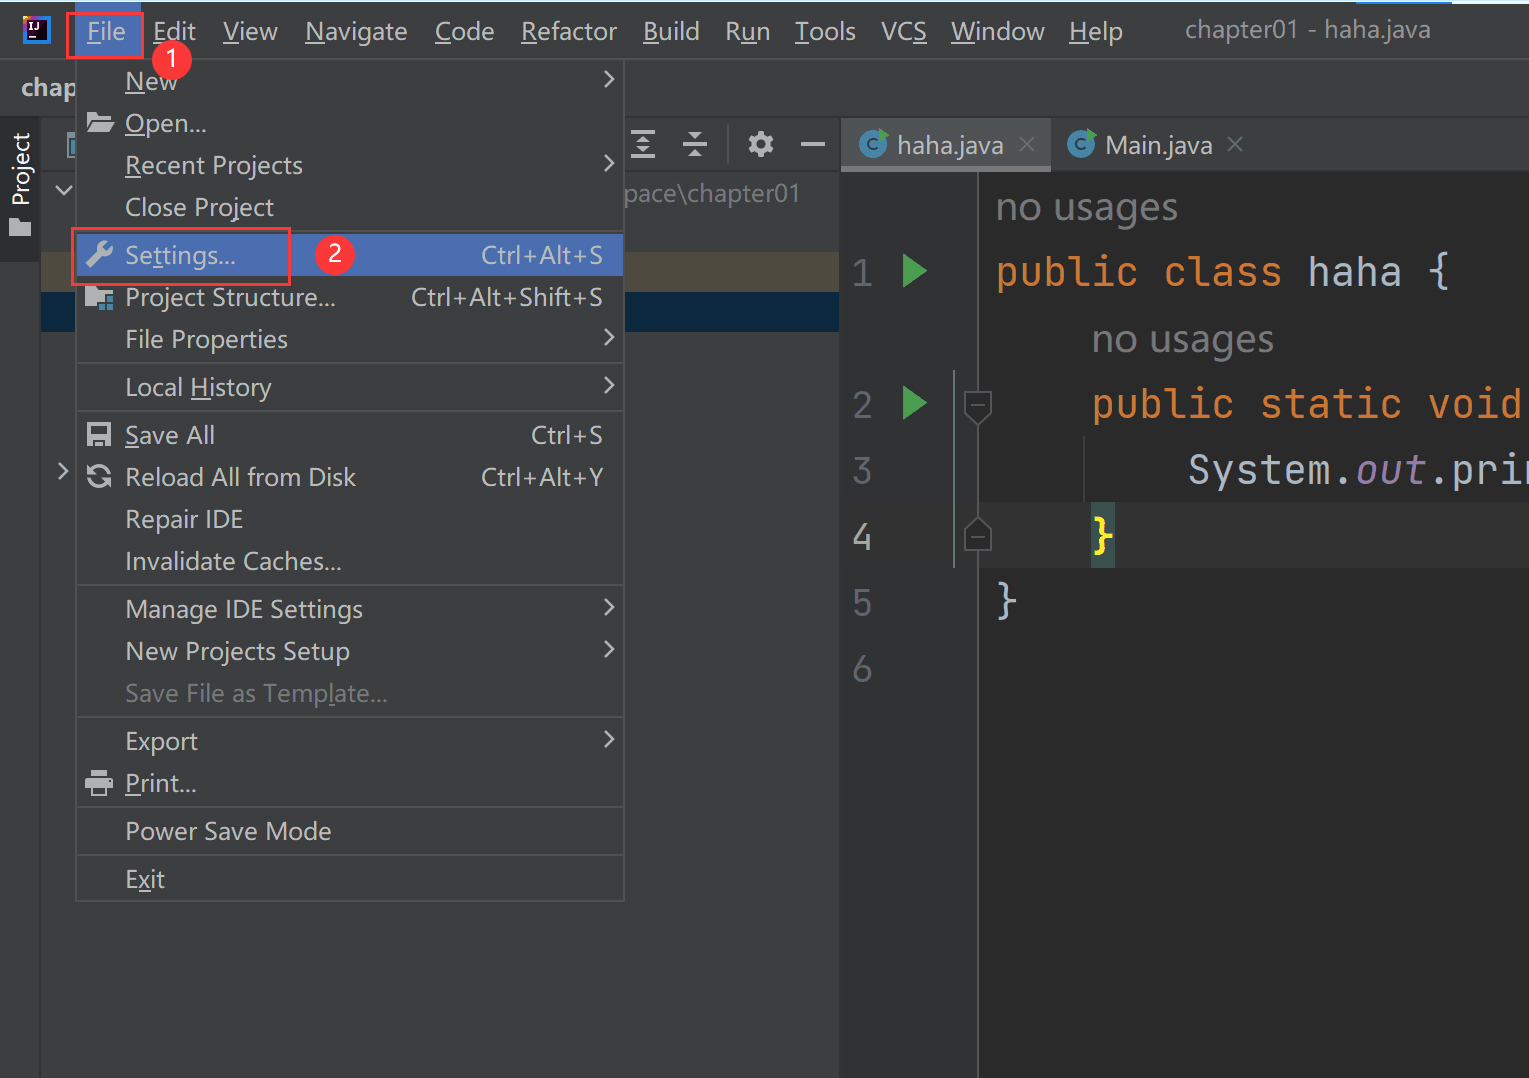
Task: Close the Main.java editor tab
Action: click(x=1235, y=145)
